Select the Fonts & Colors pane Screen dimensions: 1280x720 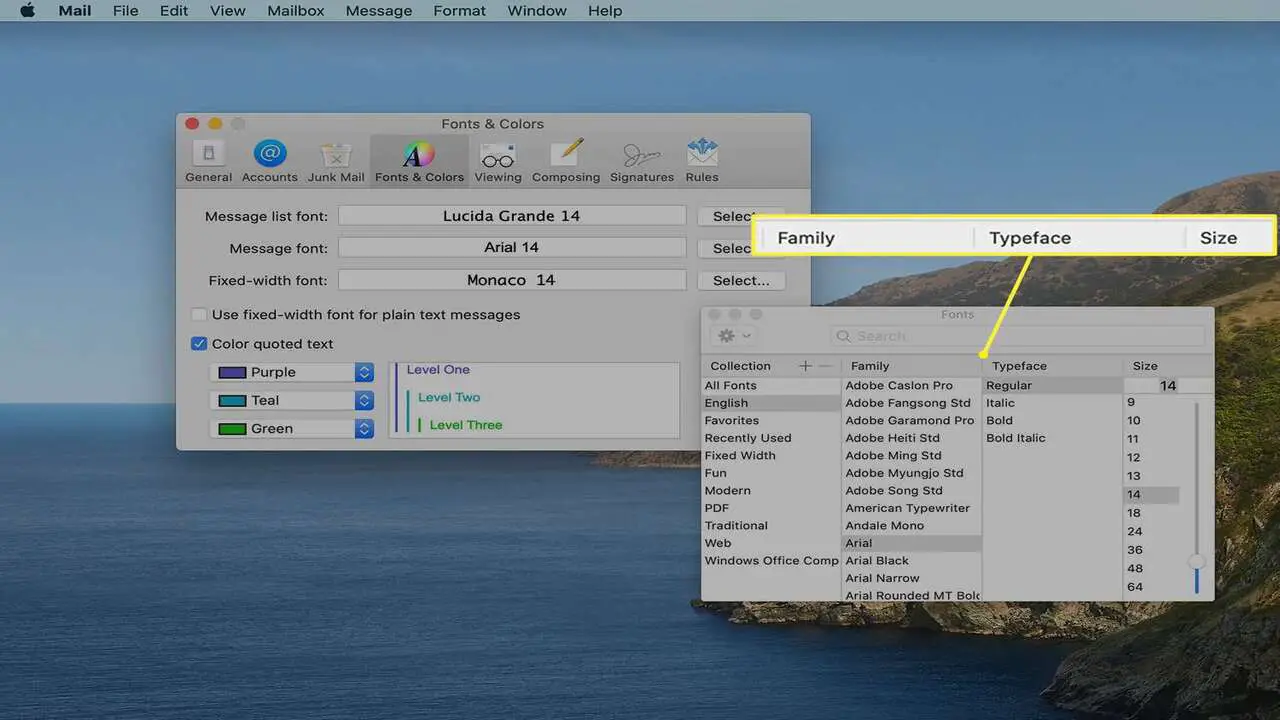pyautogui.click(x=419, y=161)
